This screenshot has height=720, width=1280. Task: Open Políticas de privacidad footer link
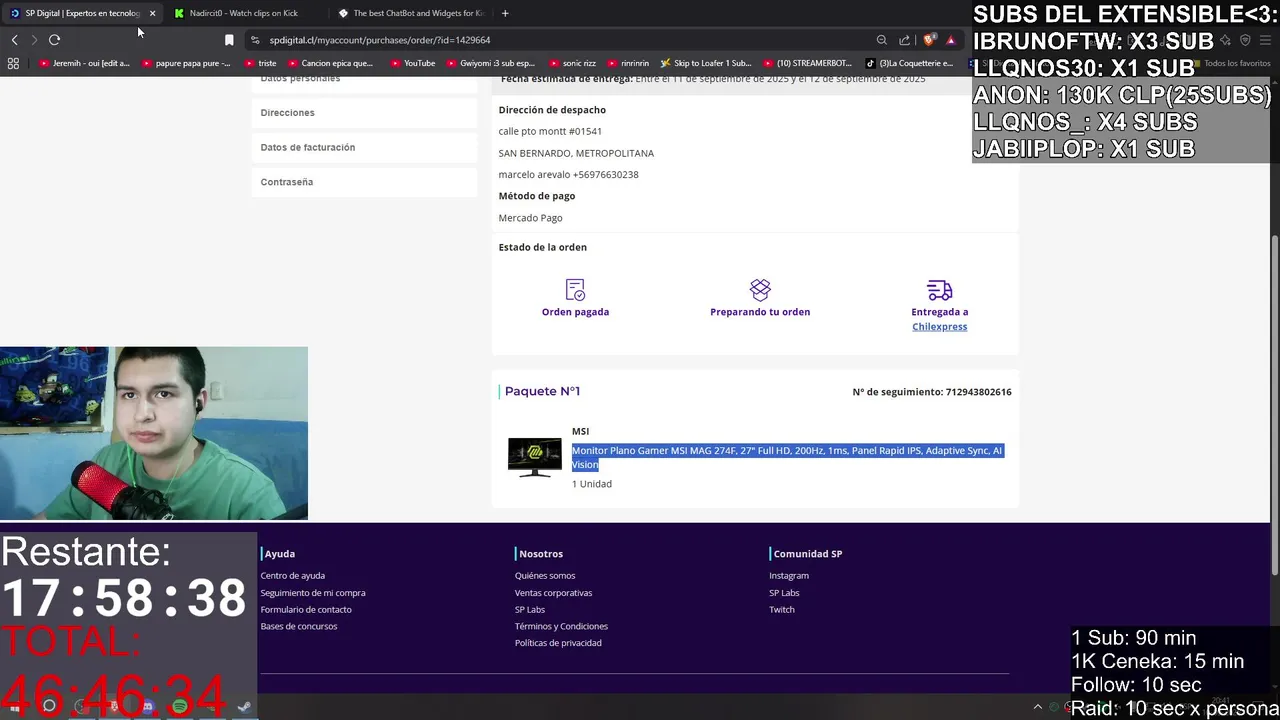point(558,643)
